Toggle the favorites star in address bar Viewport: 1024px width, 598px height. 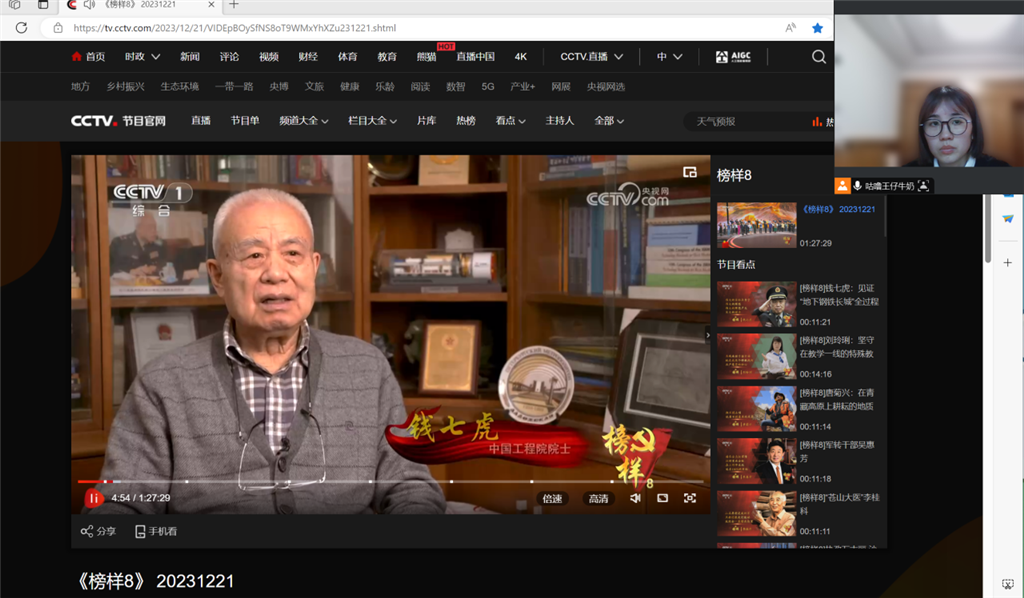pyautogui.click(x=817, y=28)
